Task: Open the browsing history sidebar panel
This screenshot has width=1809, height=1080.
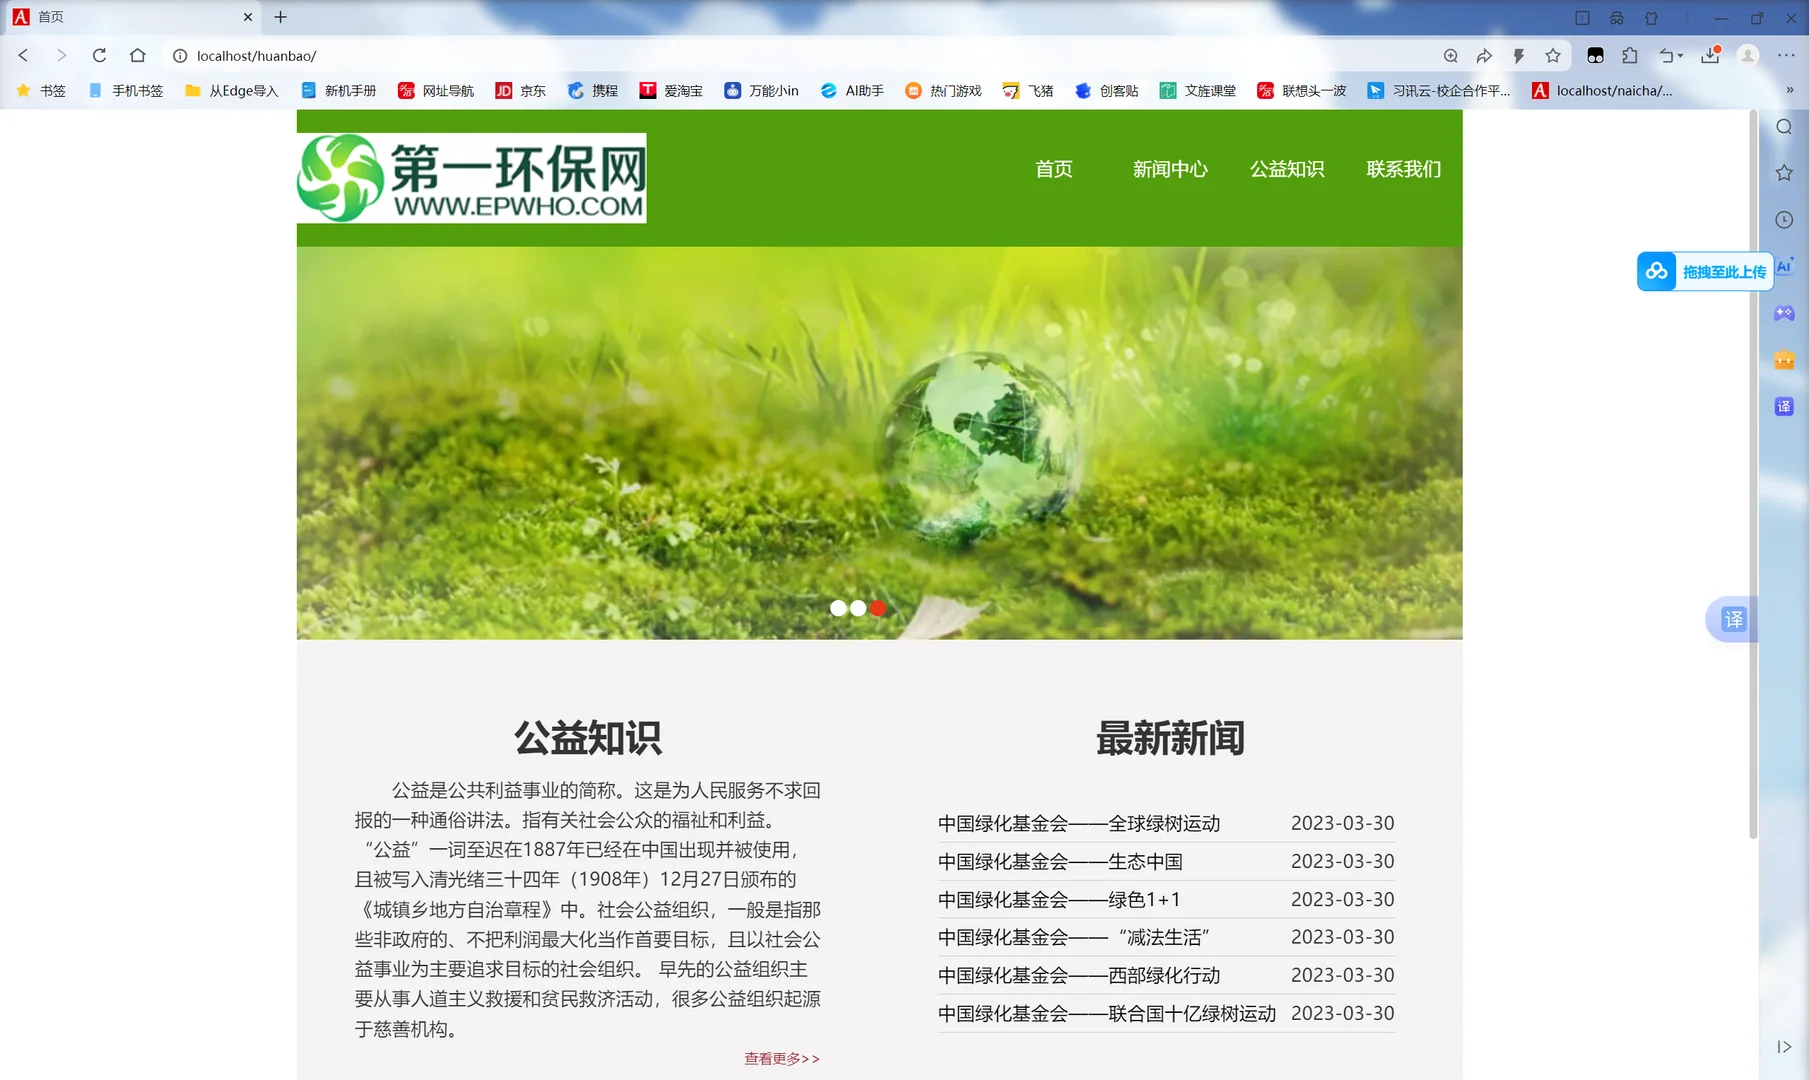Action: [1783, 219]
